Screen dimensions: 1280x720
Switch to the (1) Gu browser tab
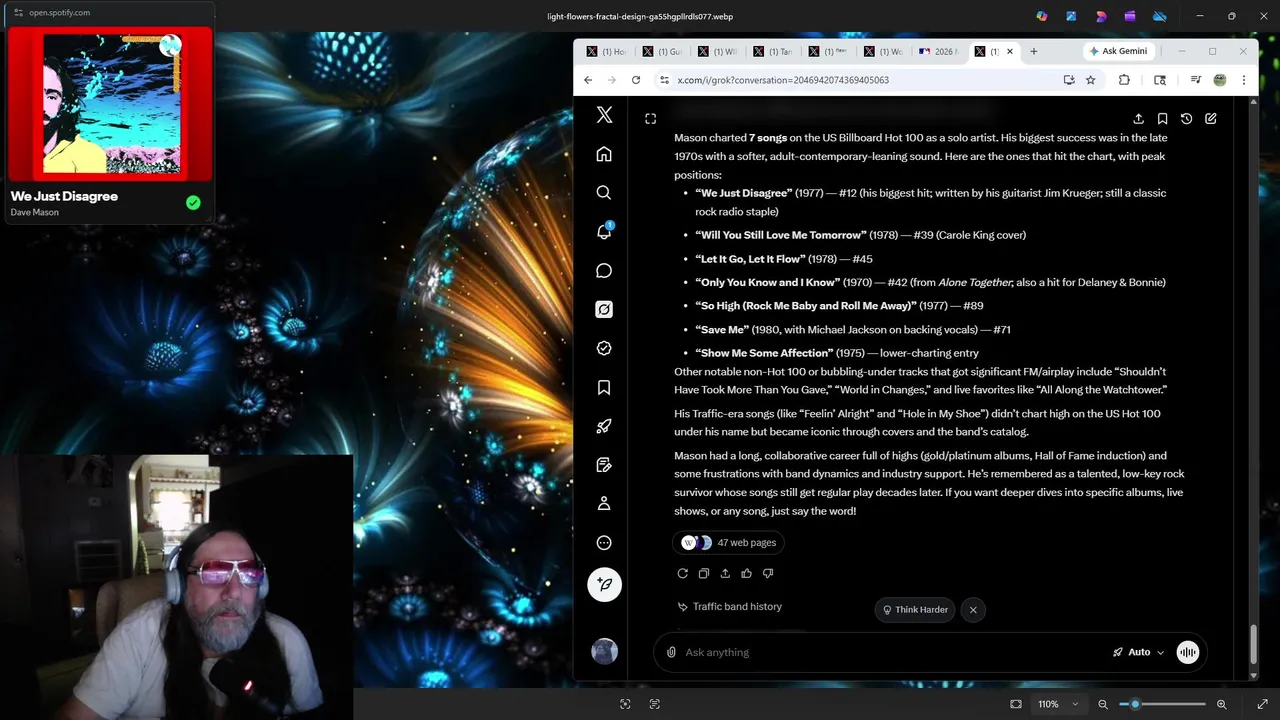(662, 51)
